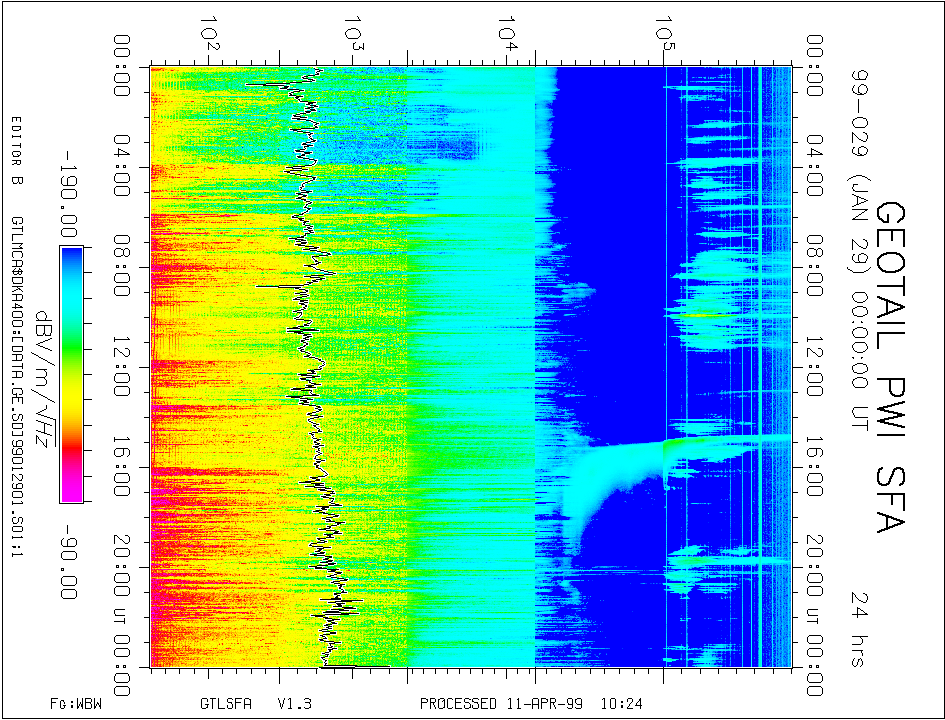Click the 'Fg:WBW' footer text
Image resolution: width=945 pixels, height=720 pixels.
(76, 703)
